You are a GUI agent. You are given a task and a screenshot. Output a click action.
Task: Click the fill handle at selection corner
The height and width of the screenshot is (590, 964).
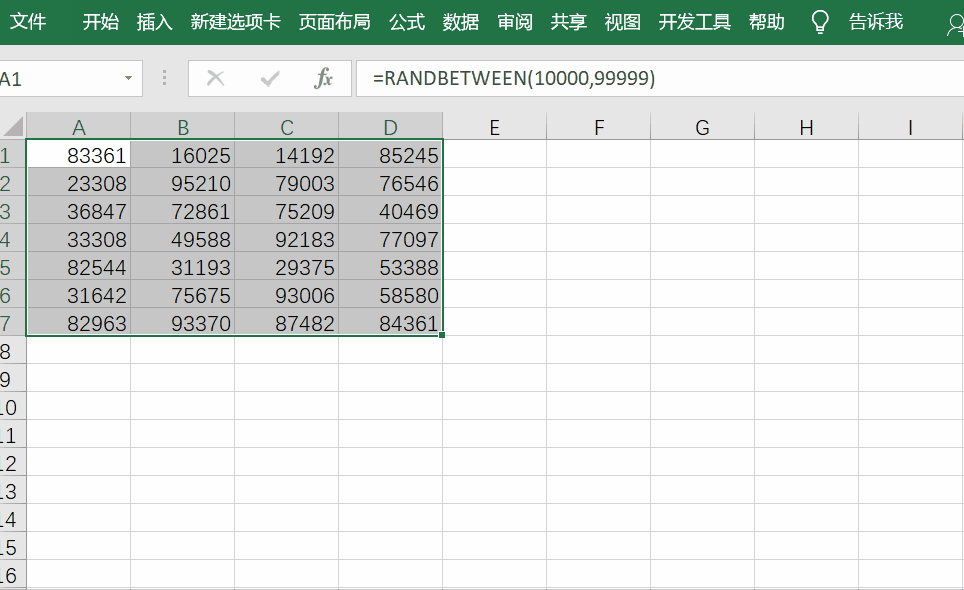(x=442, y=335)
